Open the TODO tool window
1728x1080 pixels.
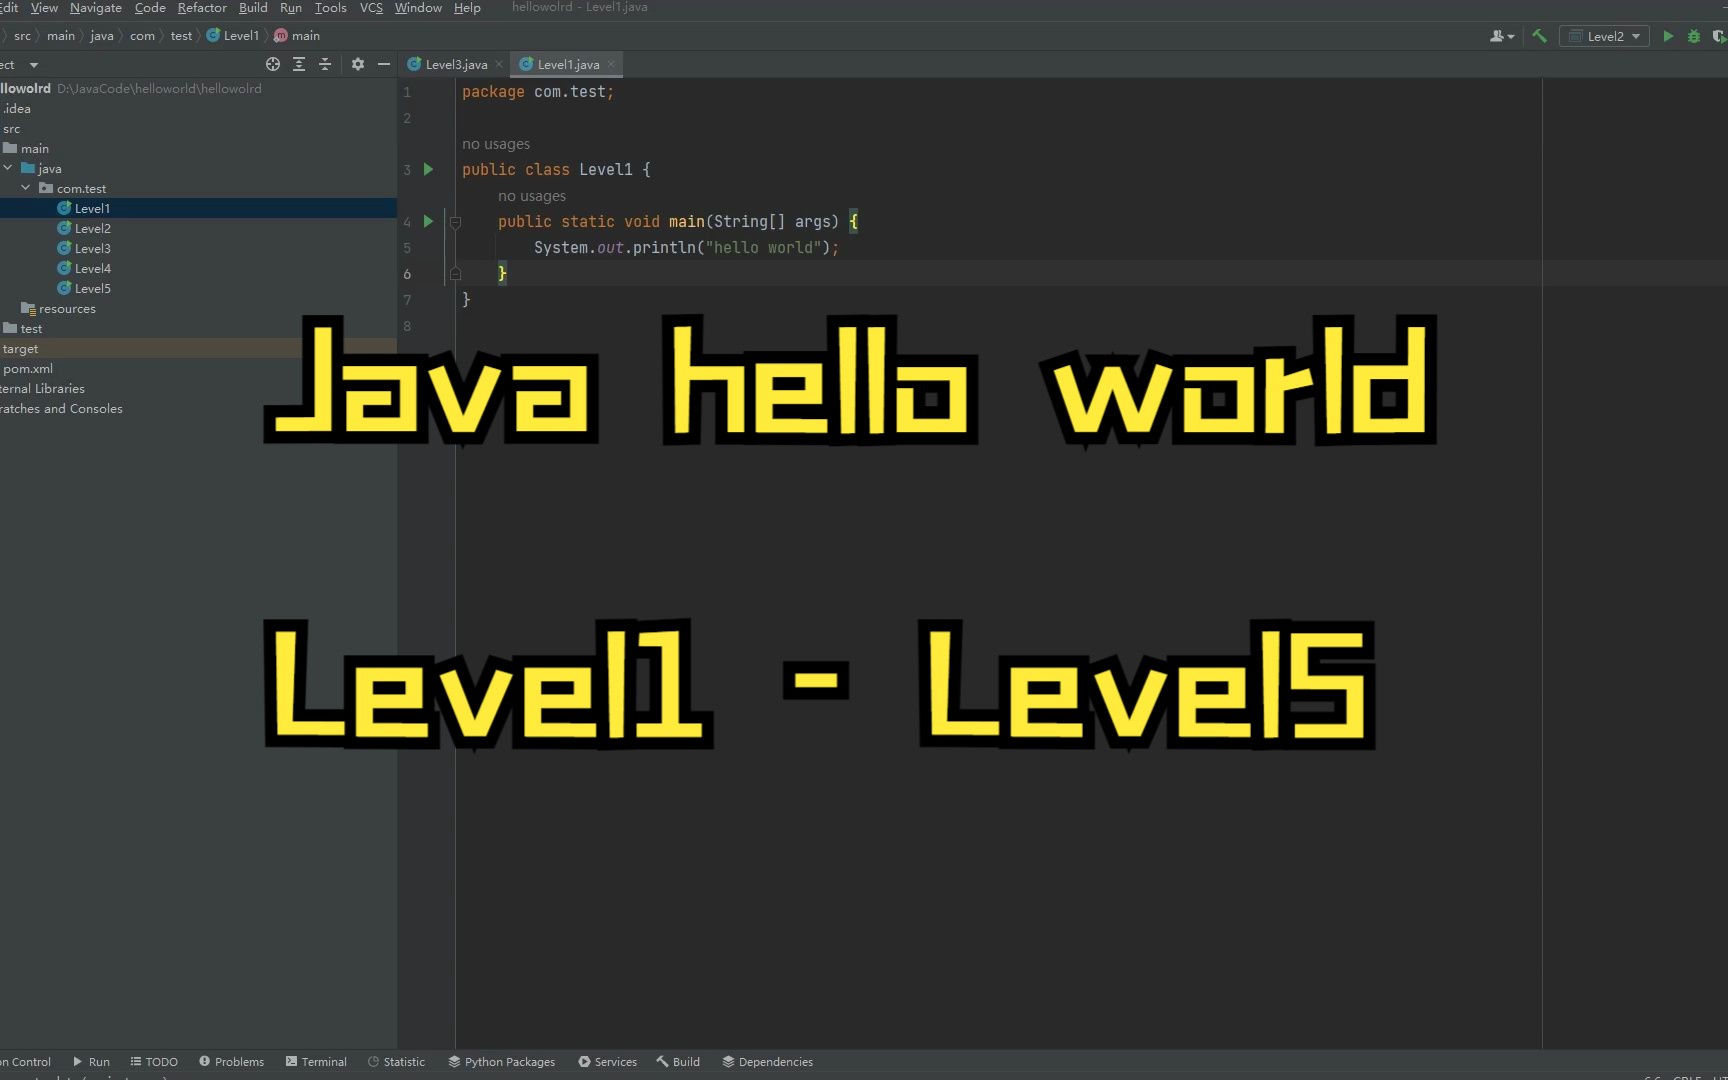pos(154,1062)
